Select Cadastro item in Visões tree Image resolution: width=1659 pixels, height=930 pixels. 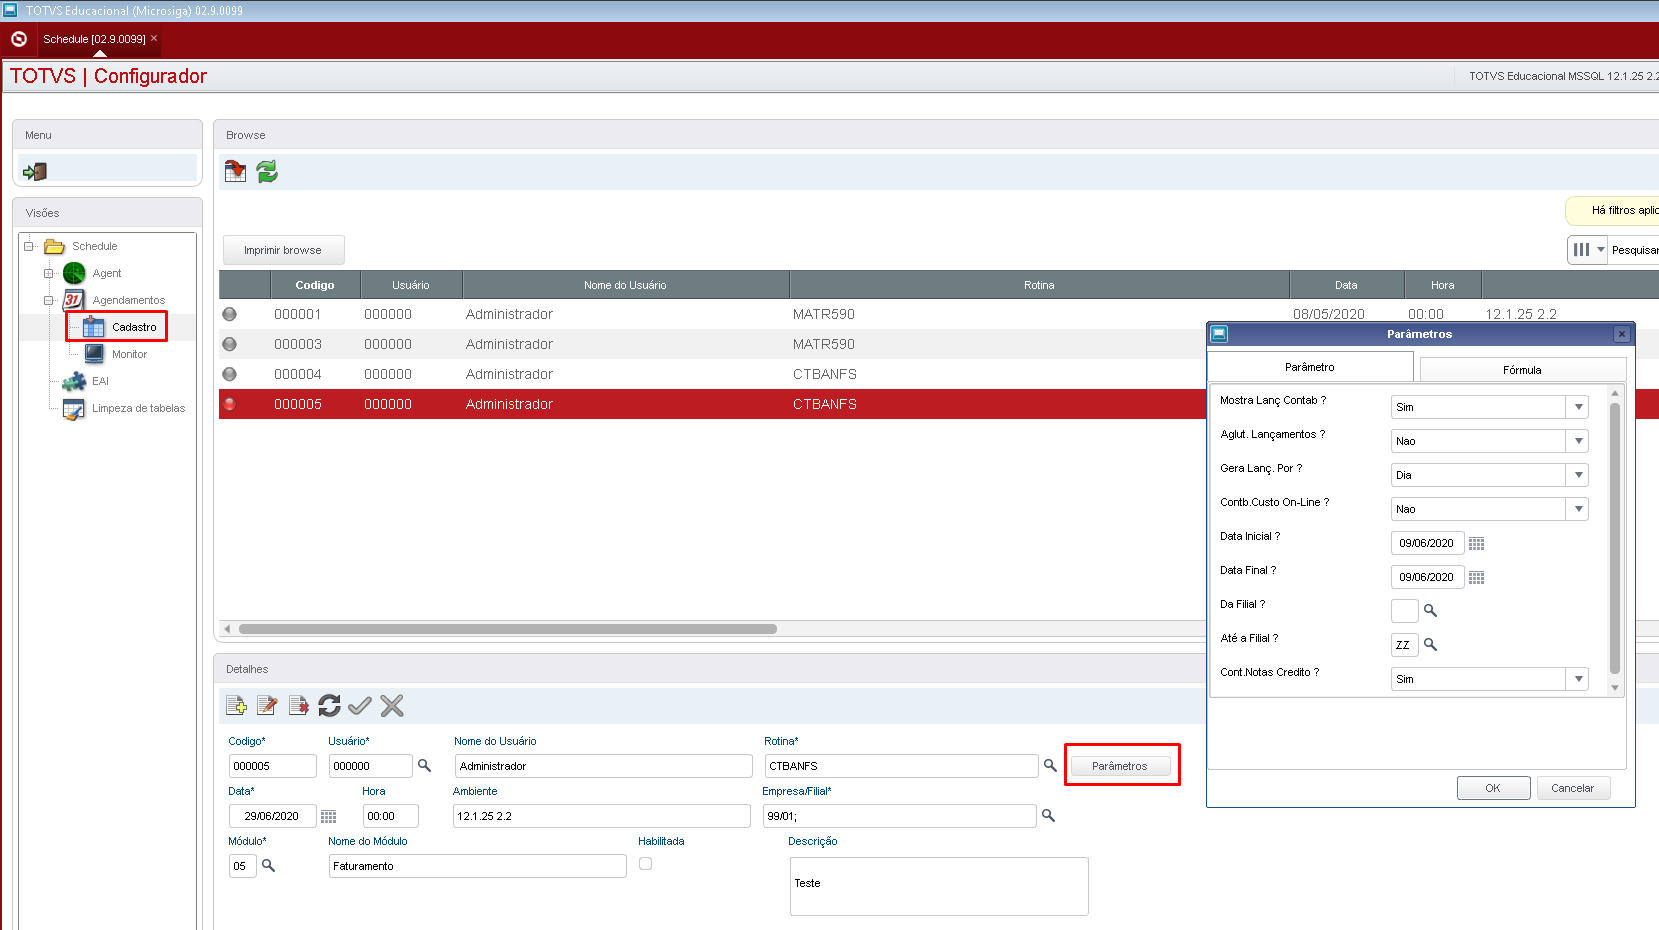(x=134, y=327)
